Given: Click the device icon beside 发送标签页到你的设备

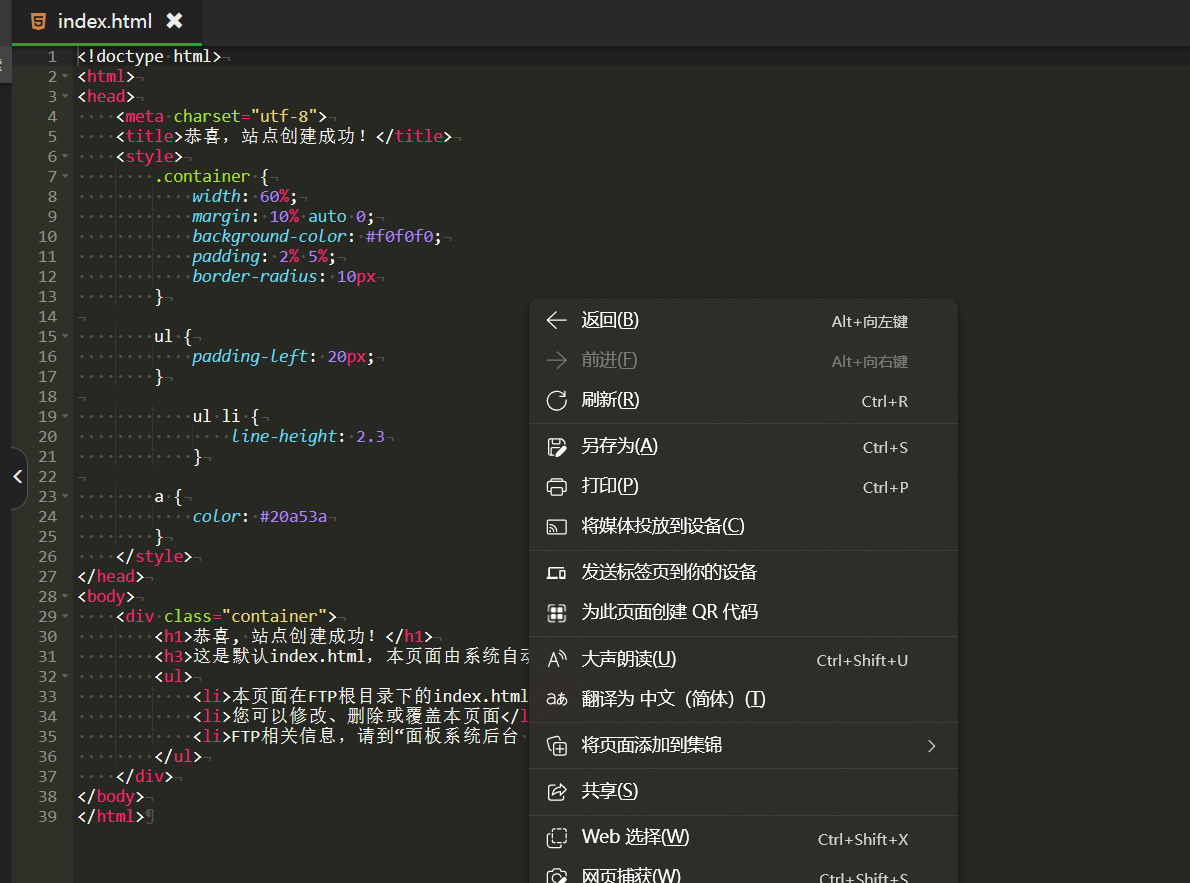Looking at the screenshot, I should click(556, 573).
